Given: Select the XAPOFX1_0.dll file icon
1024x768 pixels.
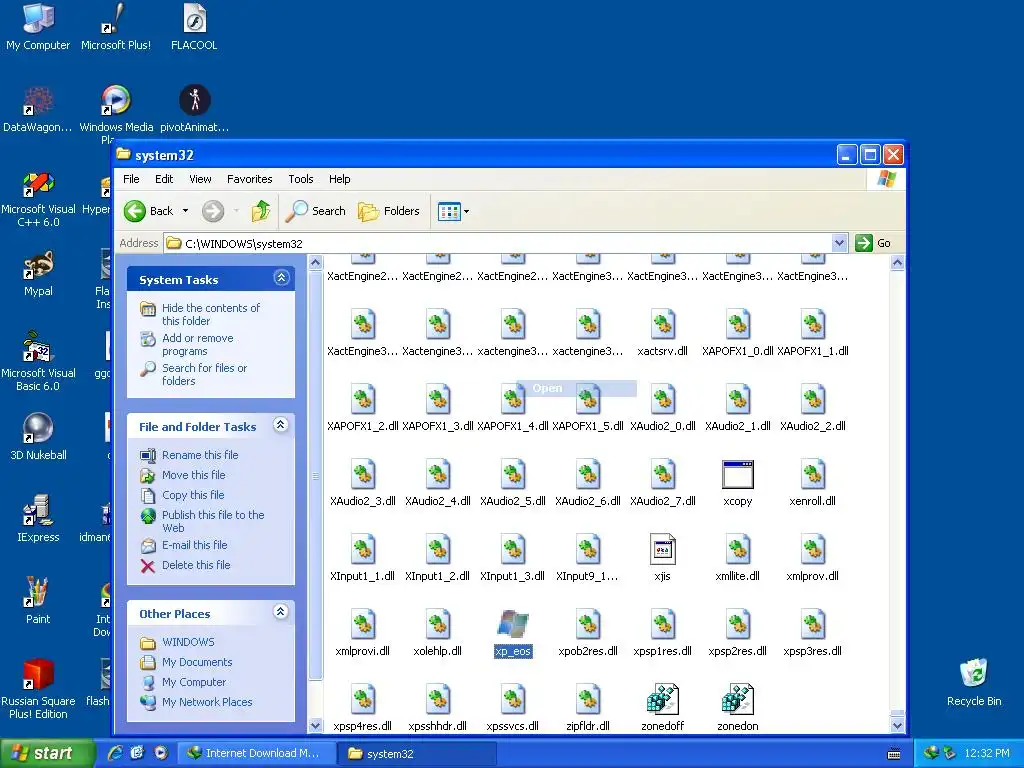Looking at the screenshot, I should tap(737, 325).
